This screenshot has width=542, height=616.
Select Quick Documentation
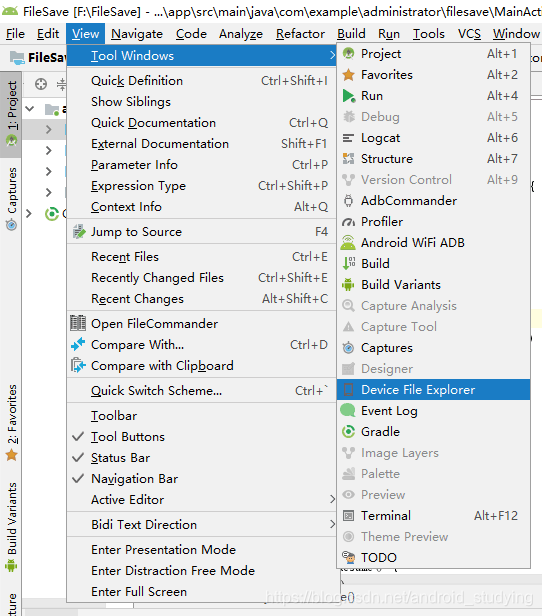click(x=201, y=123)
